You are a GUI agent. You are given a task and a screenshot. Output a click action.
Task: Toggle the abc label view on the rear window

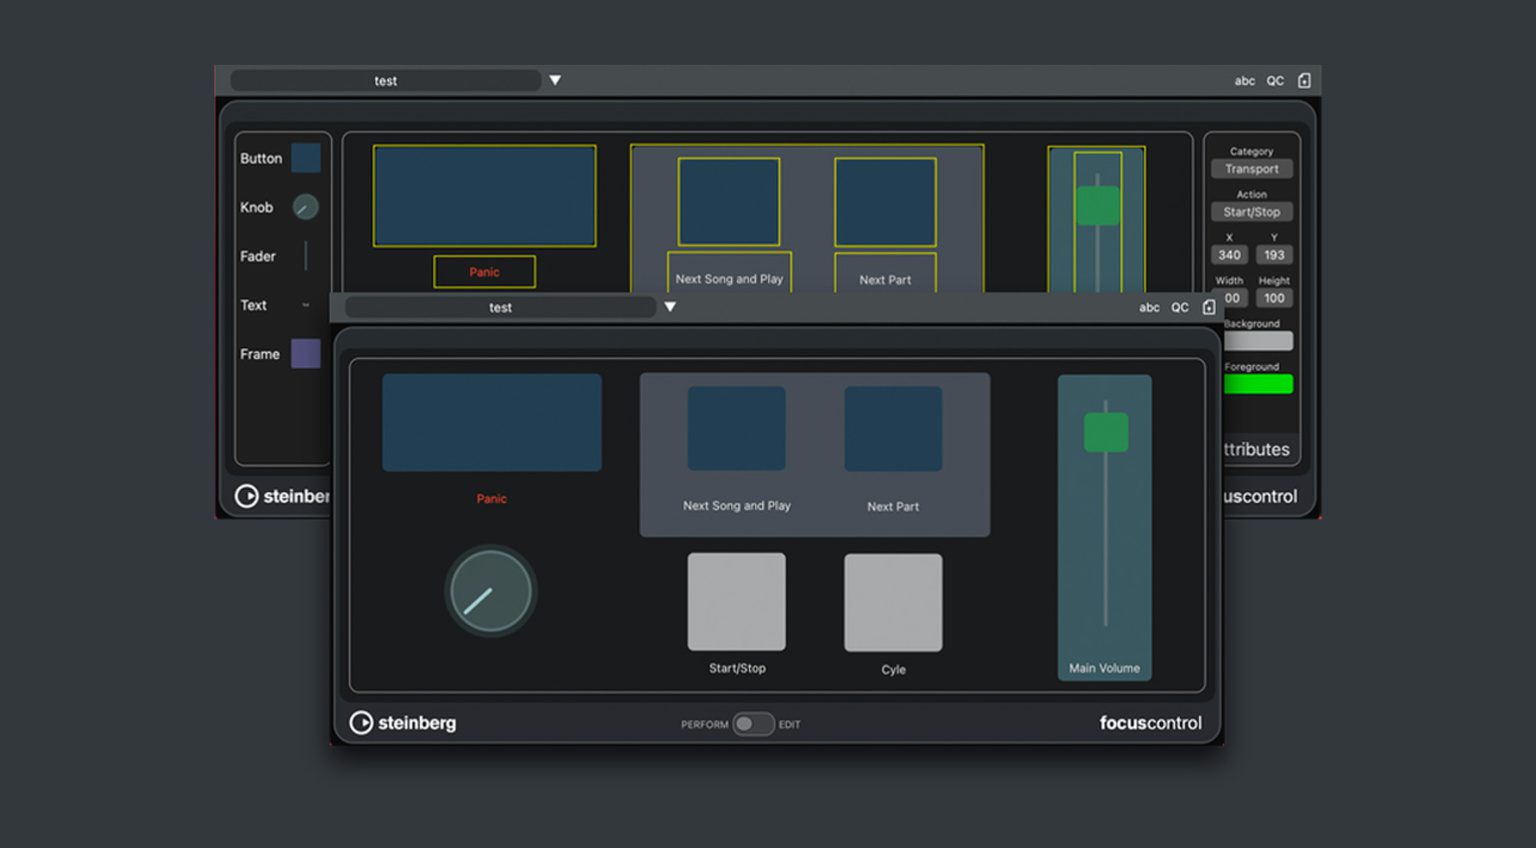click(1245, 80)
